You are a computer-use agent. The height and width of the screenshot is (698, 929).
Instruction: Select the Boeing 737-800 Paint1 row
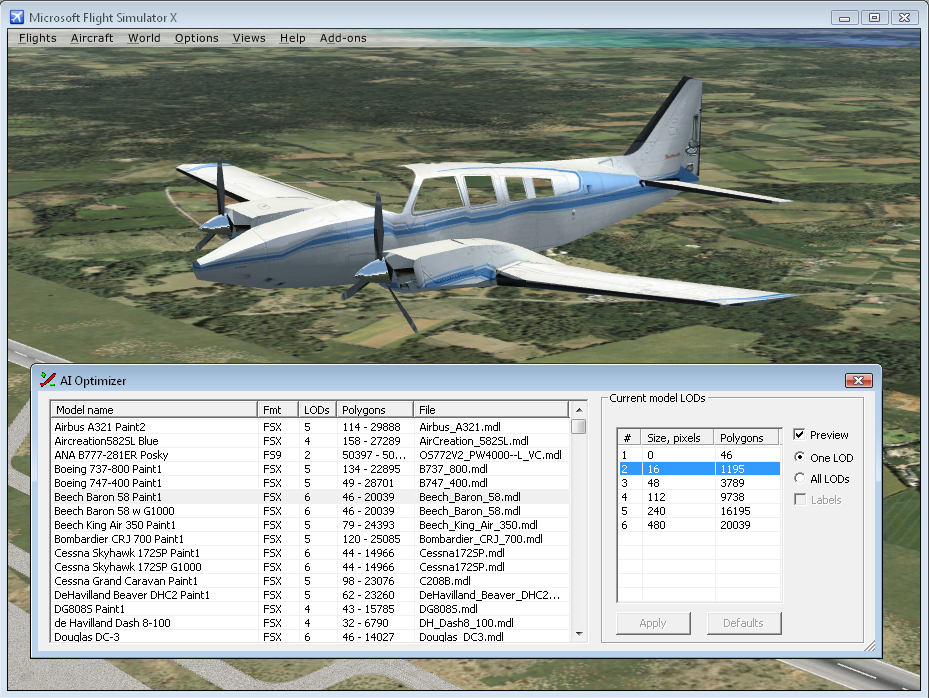310,469
